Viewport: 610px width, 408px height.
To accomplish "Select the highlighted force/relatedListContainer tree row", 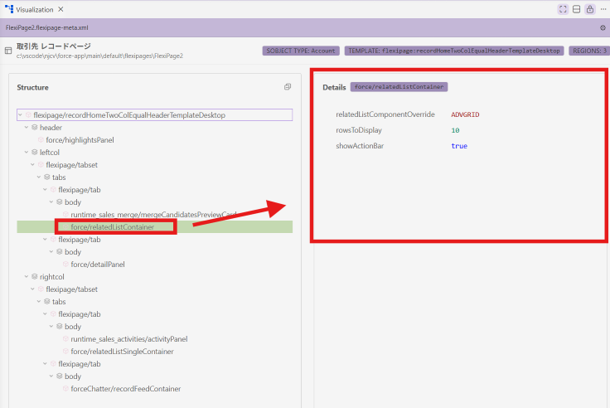I will [x=154, y=227].
